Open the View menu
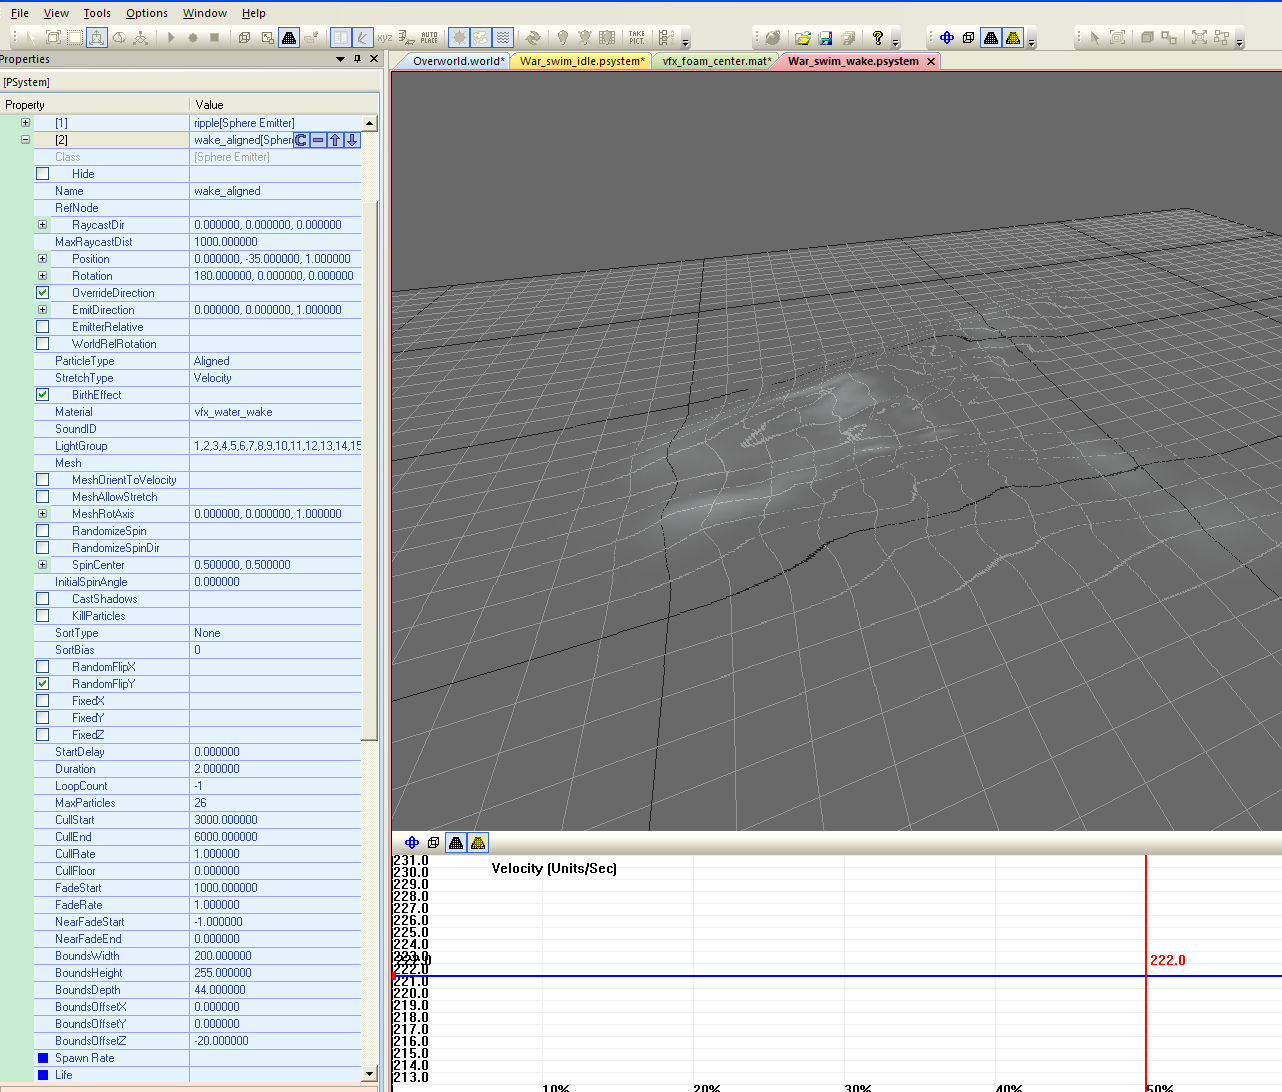The height and width of the screenshot is (1092, 1282). coord(56,13)
